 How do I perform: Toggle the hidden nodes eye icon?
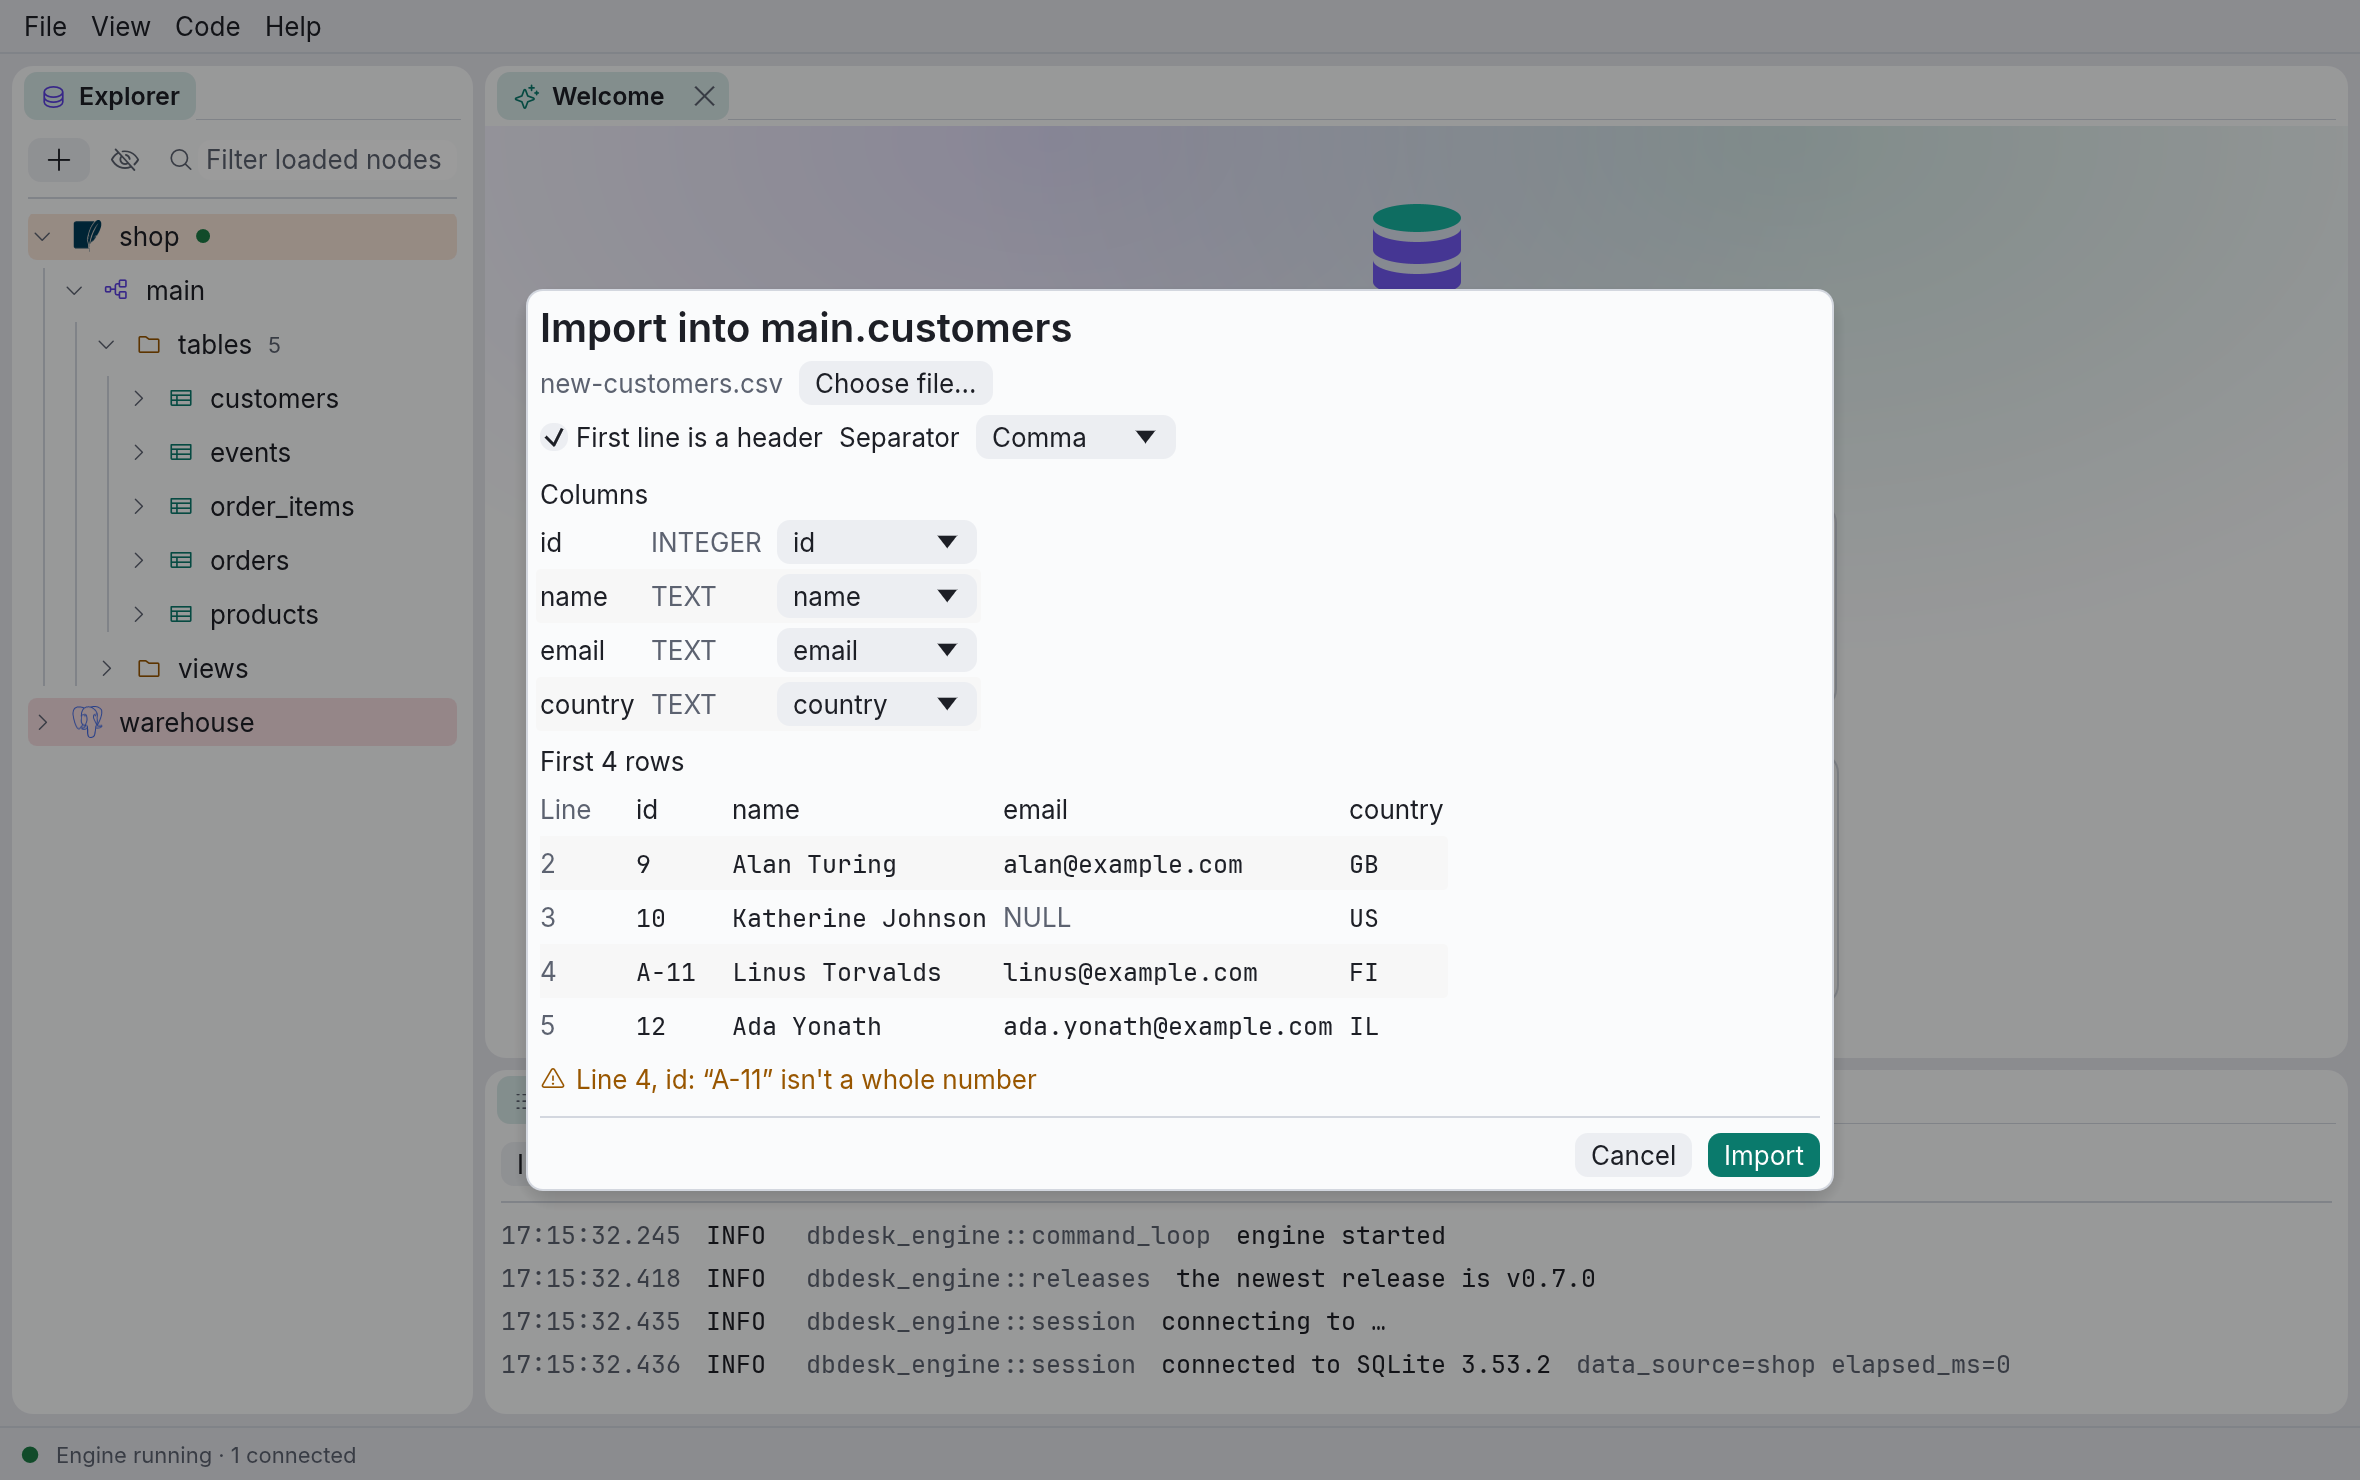(125, 160)
